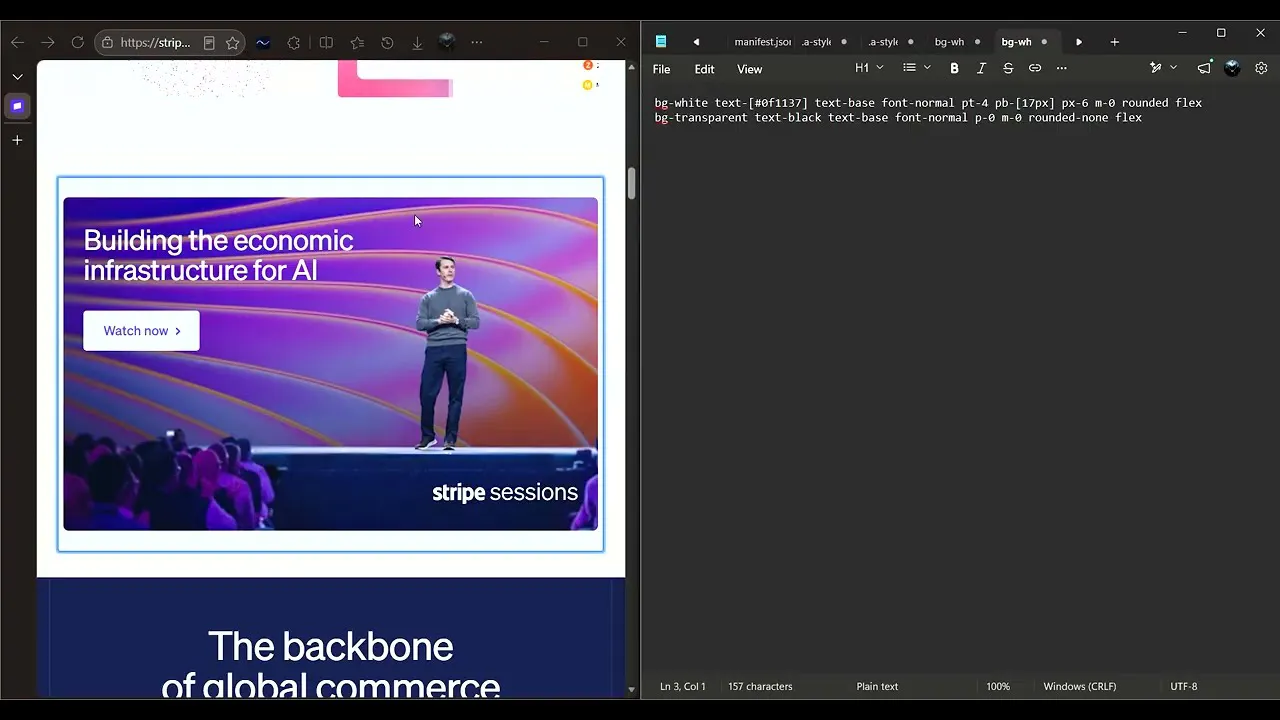Open a new browser tab with plus
The image size is (1280, 720).
pyautogui.click(x=17, y=141)
